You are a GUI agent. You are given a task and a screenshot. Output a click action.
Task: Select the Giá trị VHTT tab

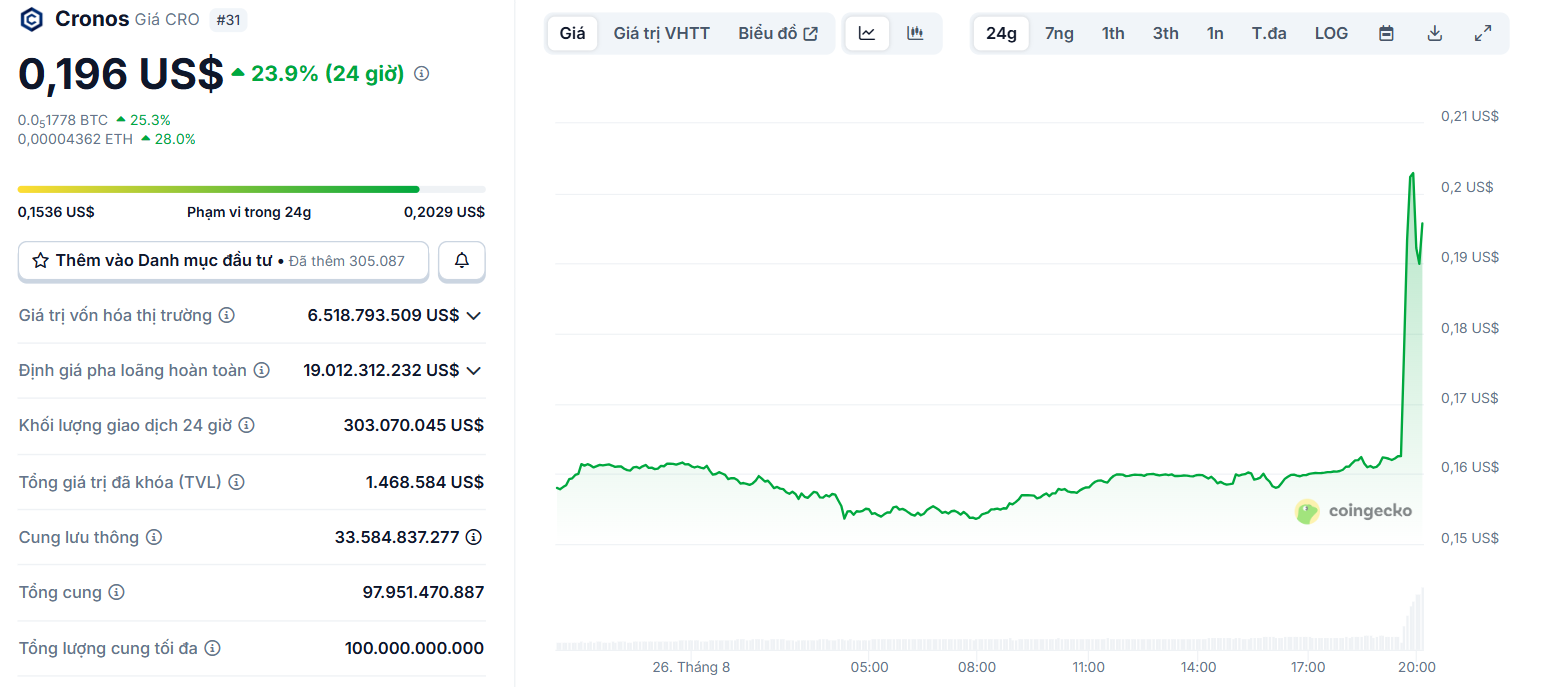tap(662, 33)
